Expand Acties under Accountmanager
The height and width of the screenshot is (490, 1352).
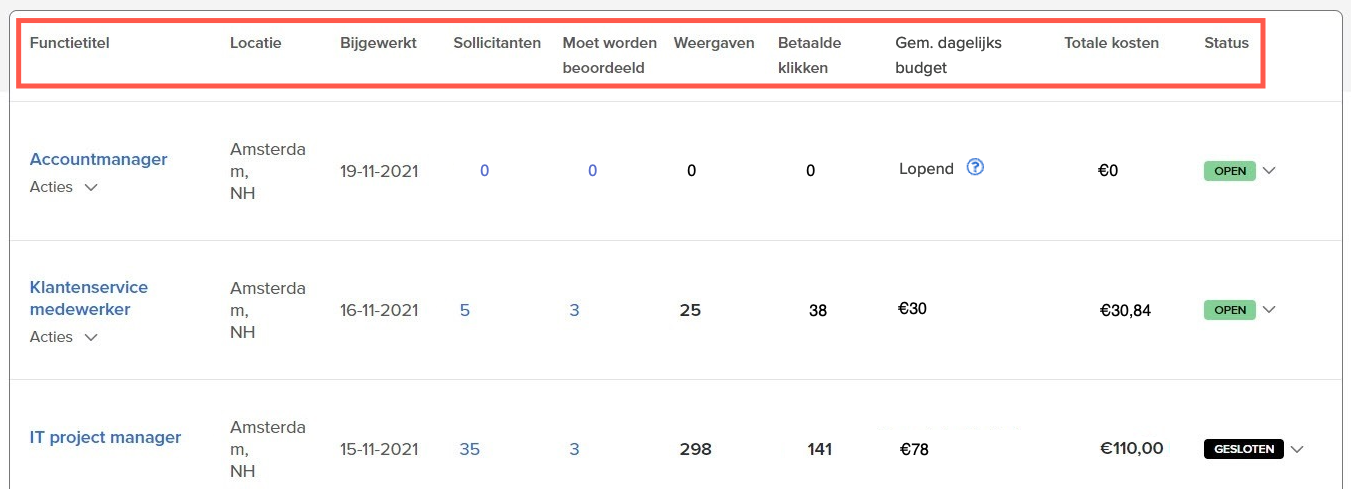[x=64, y=187]
